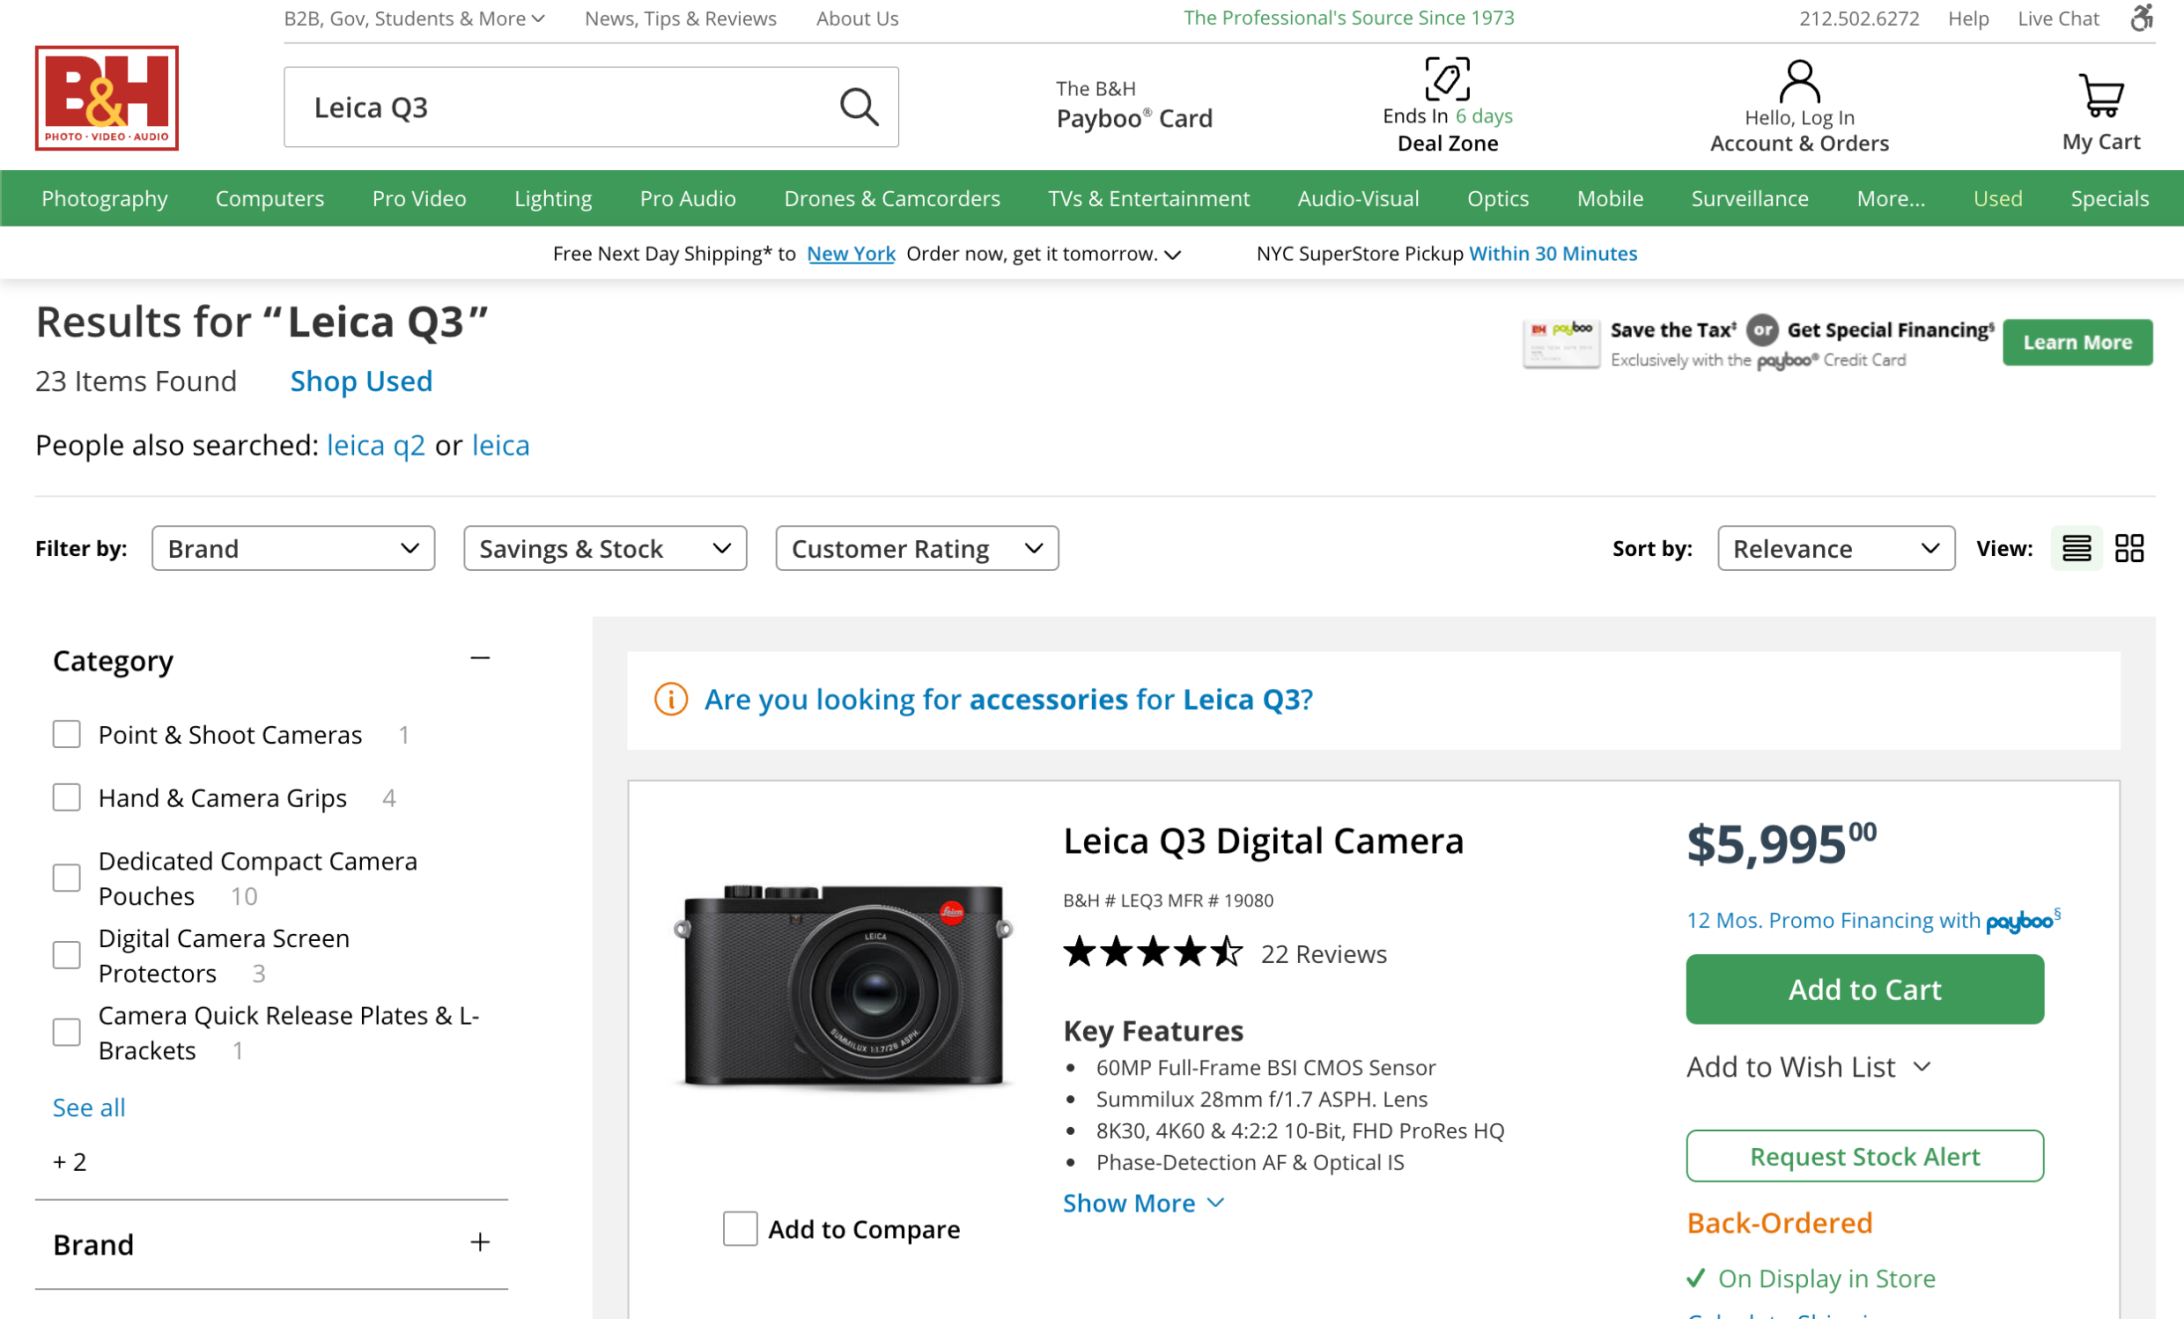Open the Deal Zone tag icon
The height and width of the screenshot is (1319, 2184).
(x=1446, y=79)
